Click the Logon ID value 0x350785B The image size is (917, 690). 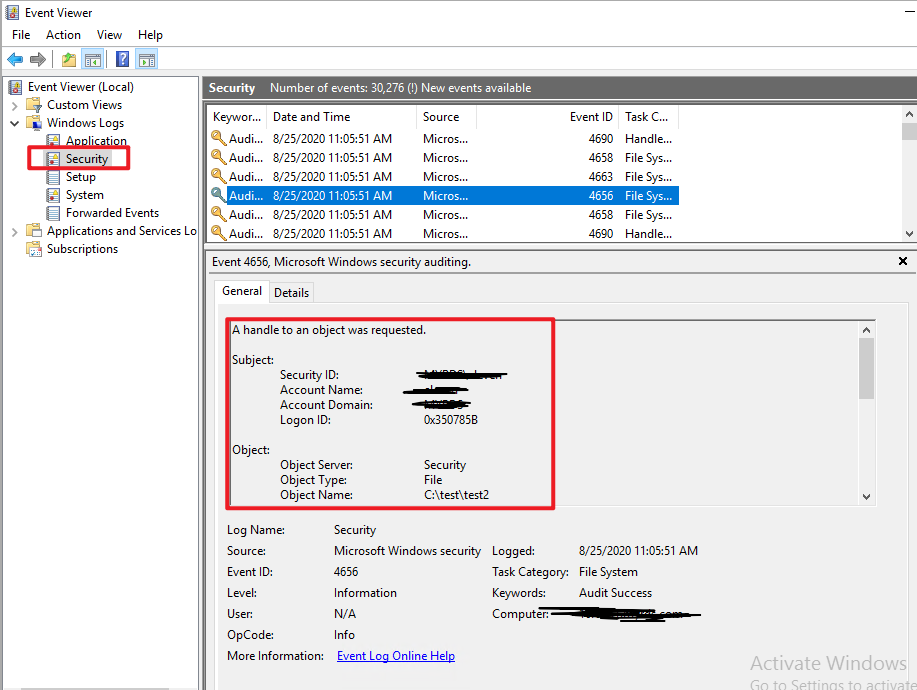point(451,420)
